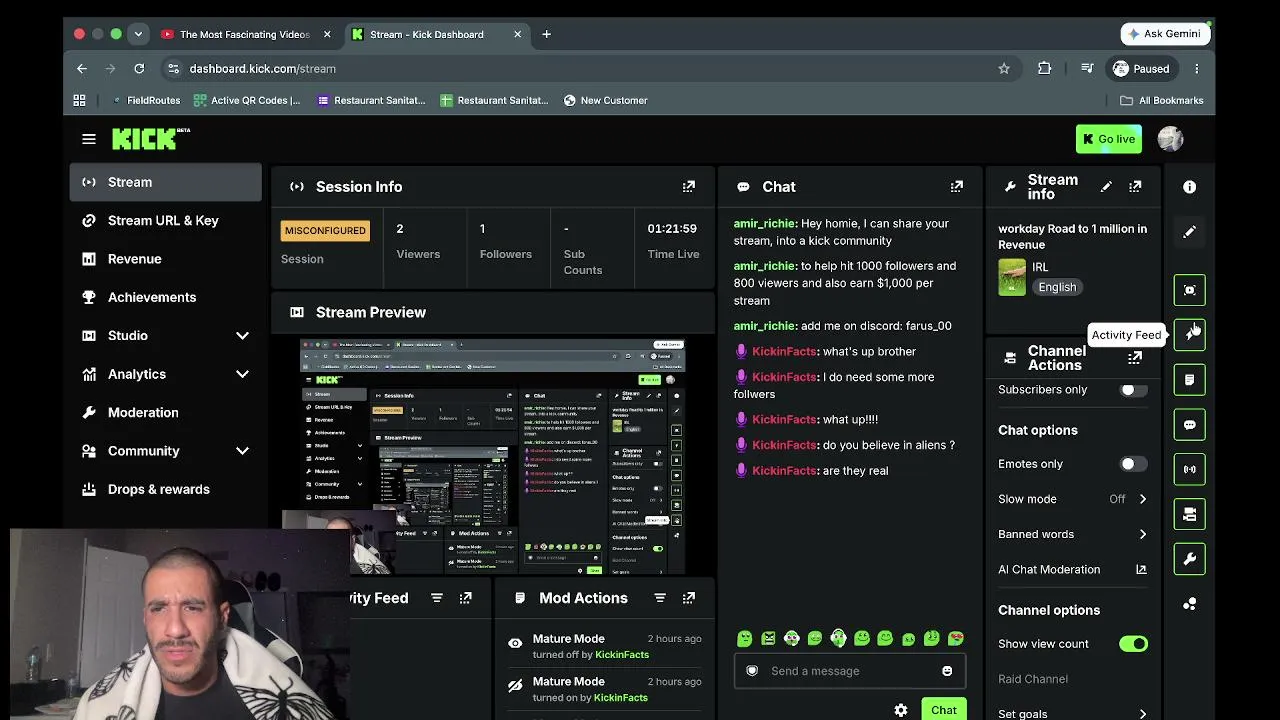
Task: Click the three-dots icon at rail bottom
Action: coord(1190,604)
